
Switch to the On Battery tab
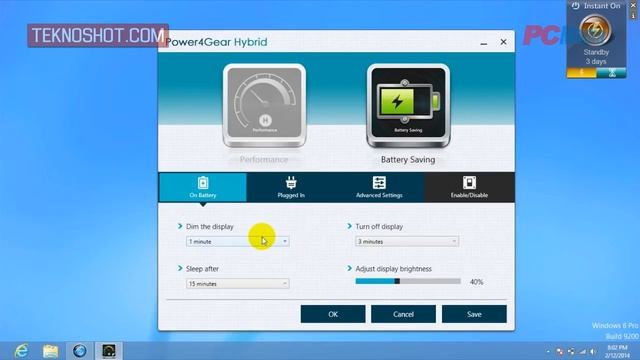(x=203, y=187)
